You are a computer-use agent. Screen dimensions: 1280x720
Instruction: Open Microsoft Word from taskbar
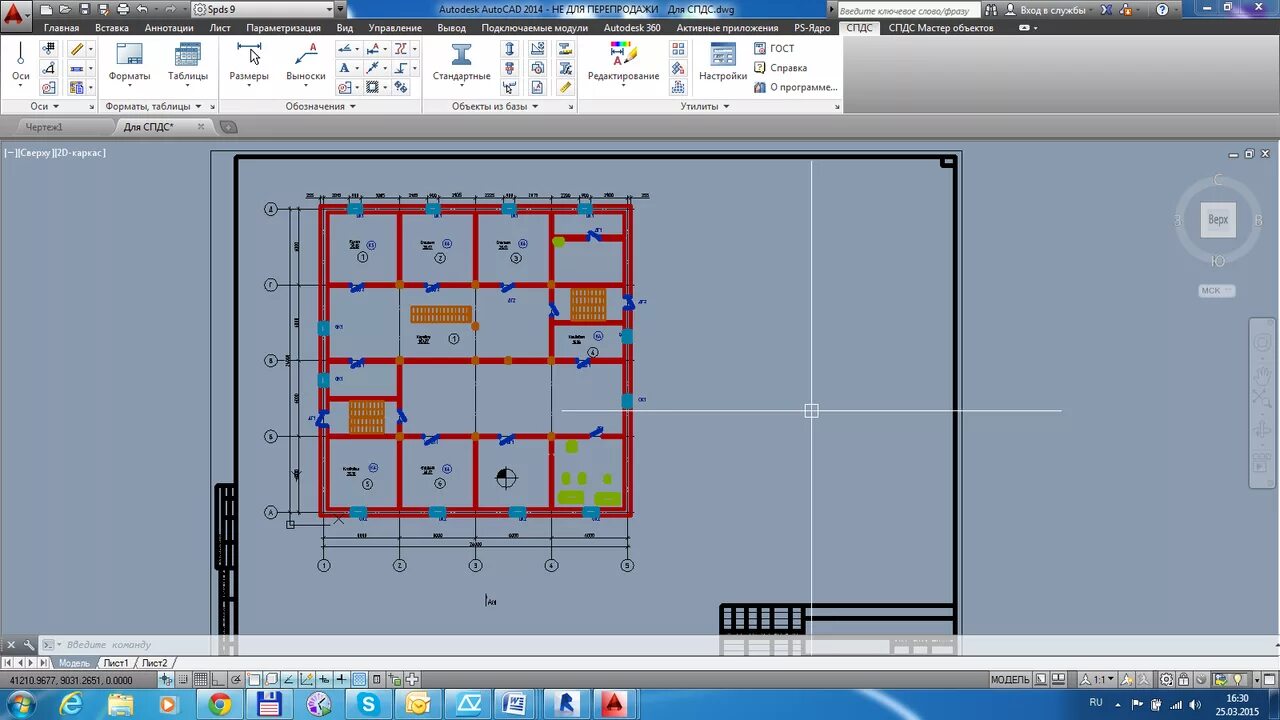514,704
